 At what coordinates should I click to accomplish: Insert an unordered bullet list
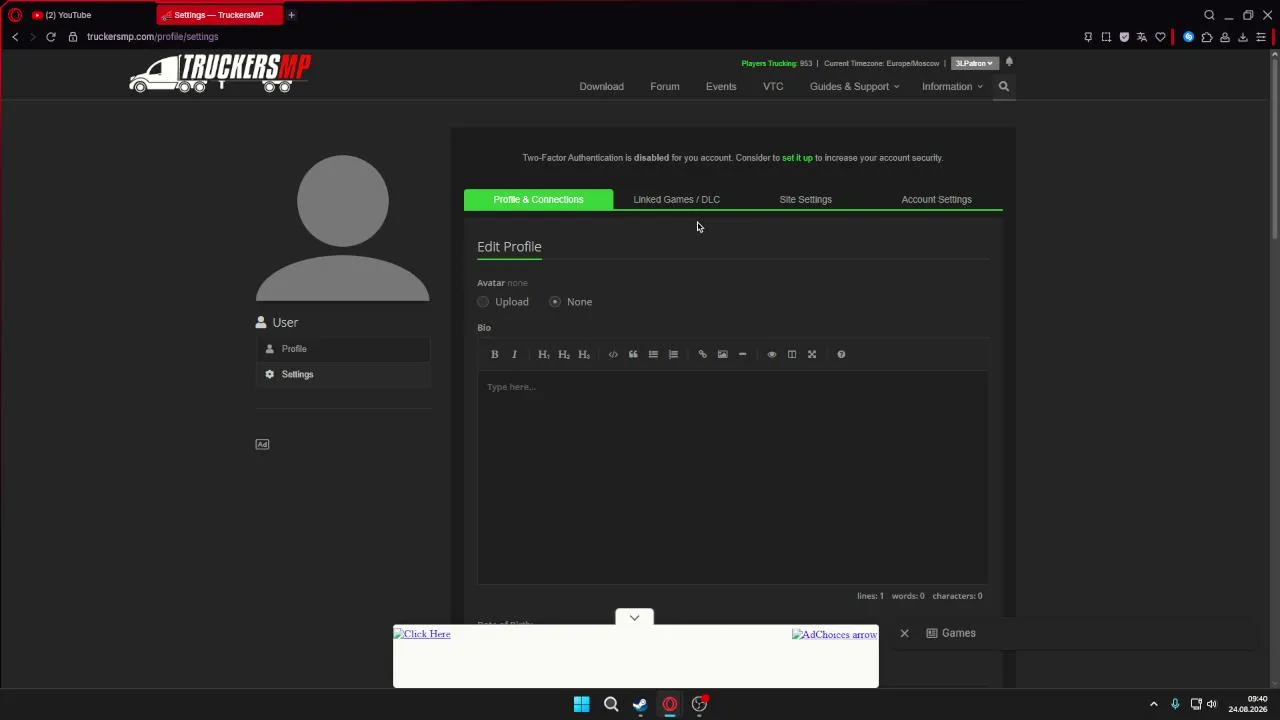(653, 354)
